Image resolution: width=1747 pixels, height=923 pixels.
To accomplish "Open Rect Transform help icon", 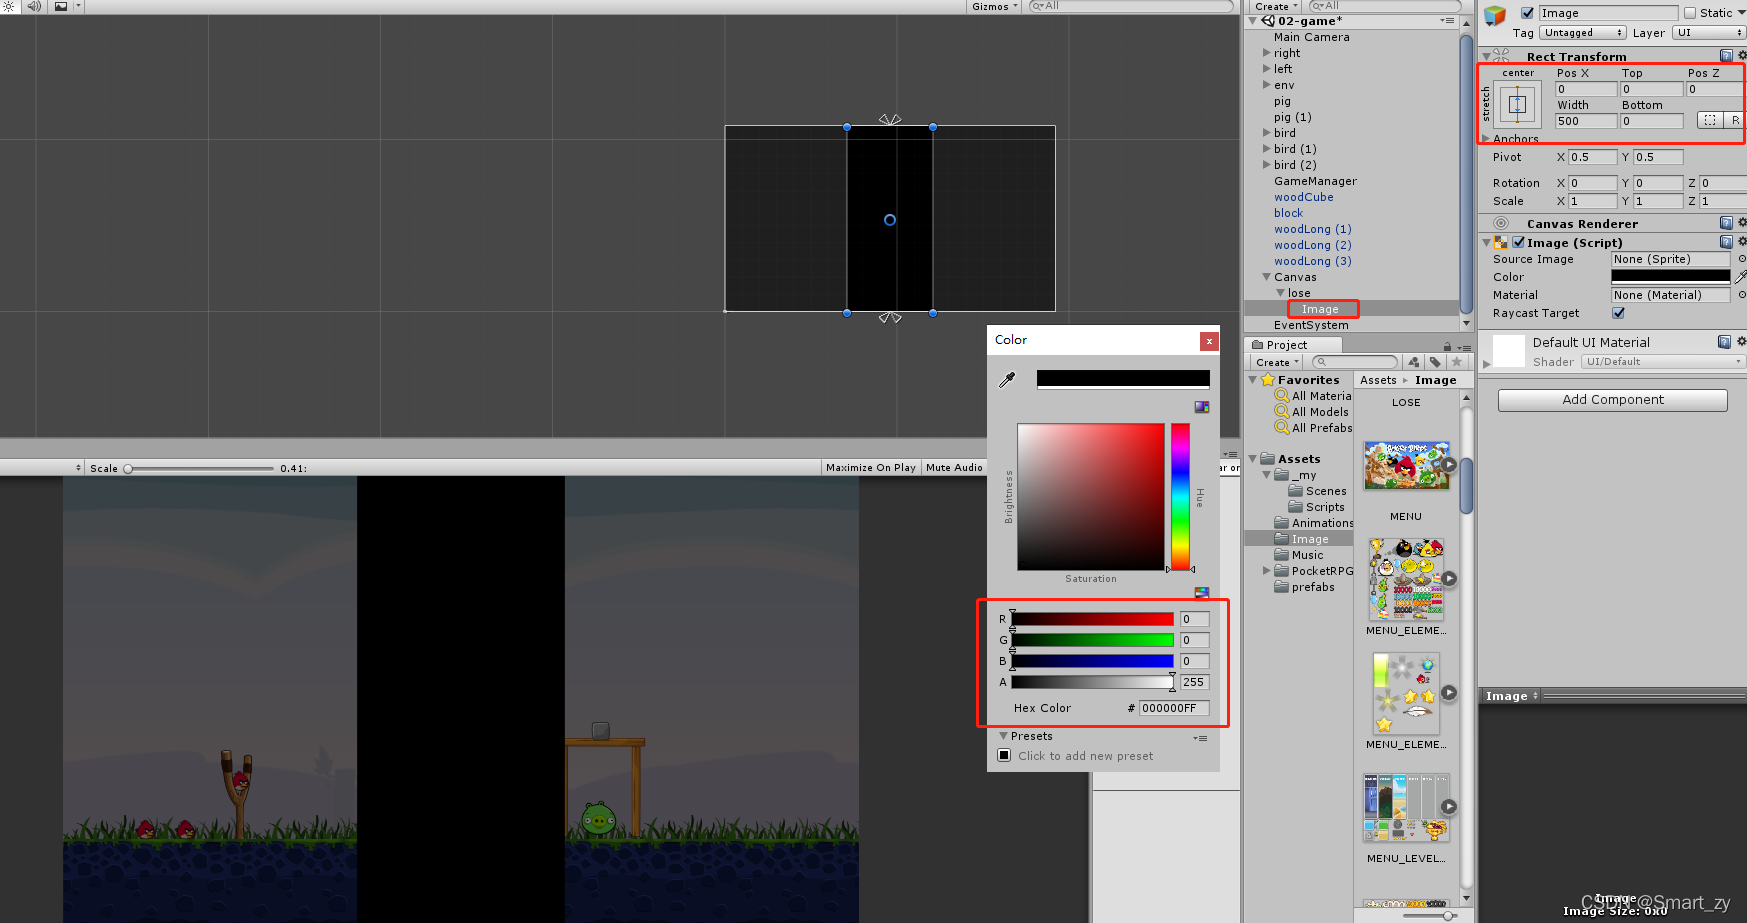I will pyautogui.click(x=1726, y=56).
